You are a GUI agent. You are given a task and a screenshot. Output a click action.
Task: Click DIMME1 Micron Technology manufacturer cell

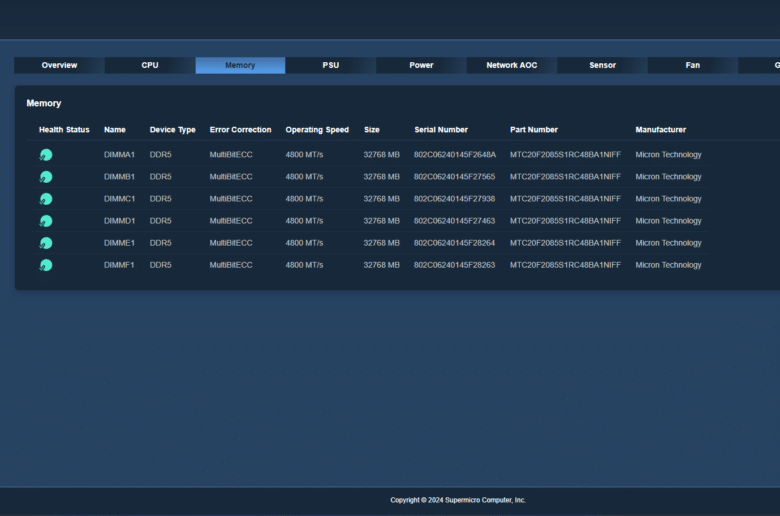coord(669,243)
